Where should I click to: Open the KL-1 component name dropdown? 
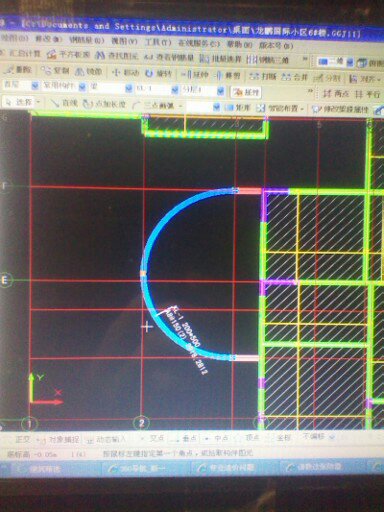[x=156, y=89]
